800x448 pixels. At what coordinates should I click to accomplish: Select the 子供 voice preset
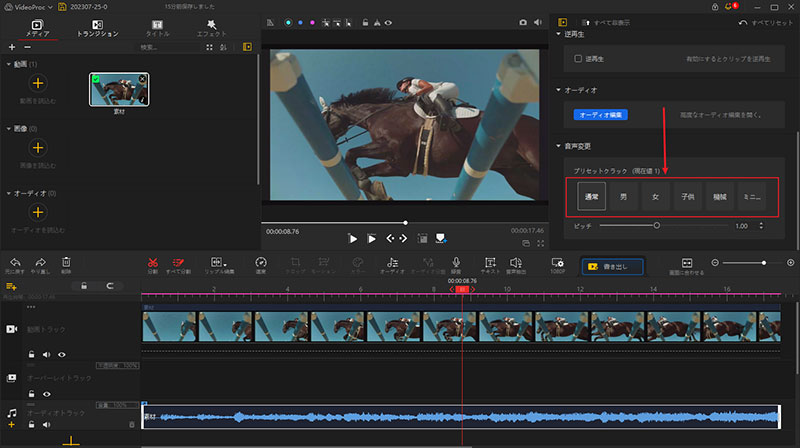tap(688, 196)
